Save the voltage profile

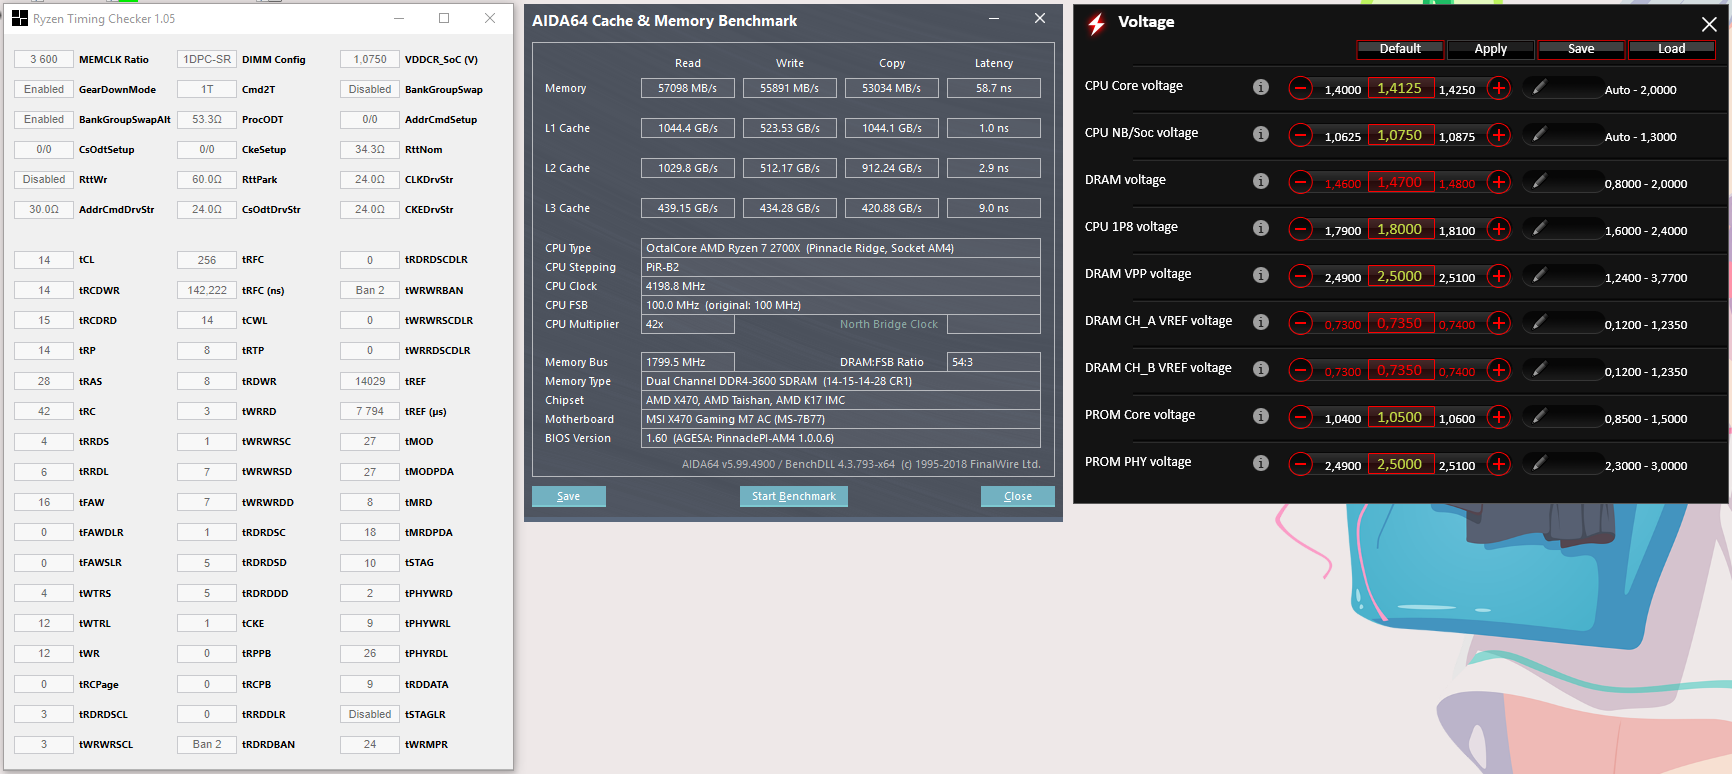(x=1581, y=49)
